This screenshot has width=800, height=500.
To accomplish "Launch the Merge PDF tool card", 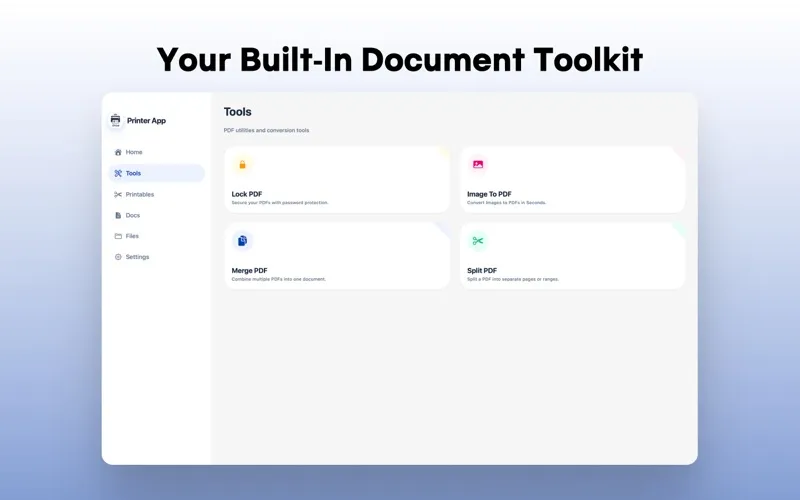I will coord(337,256).
